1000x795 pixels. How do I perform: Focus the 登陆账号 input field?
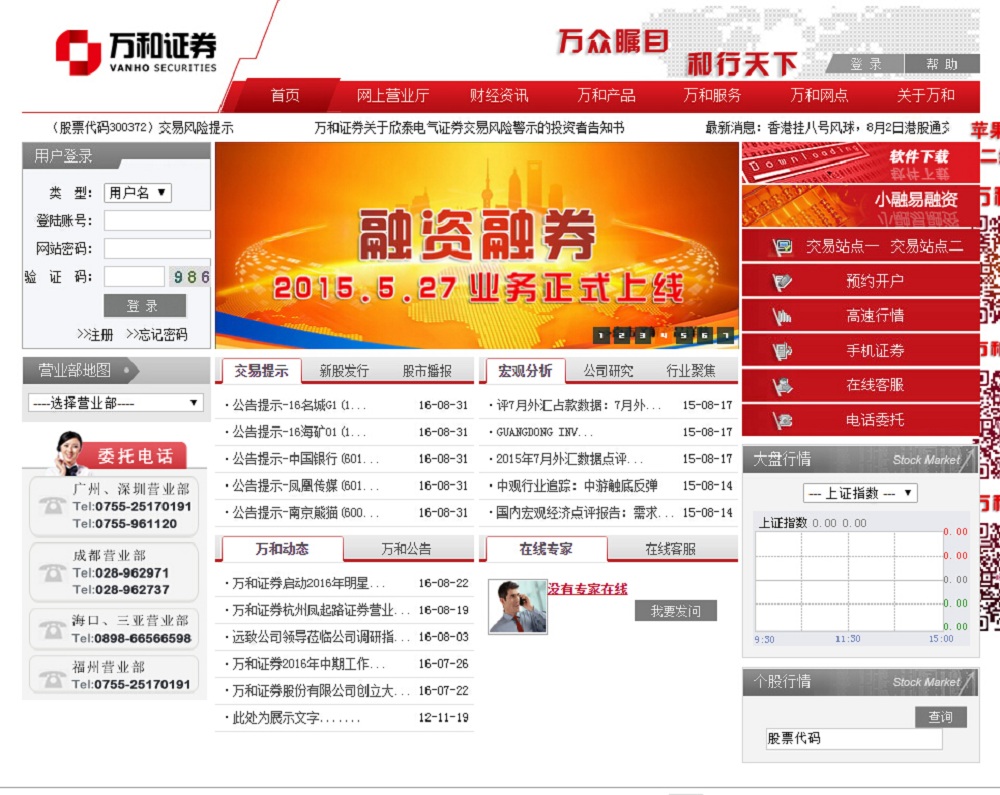(157, 221)
